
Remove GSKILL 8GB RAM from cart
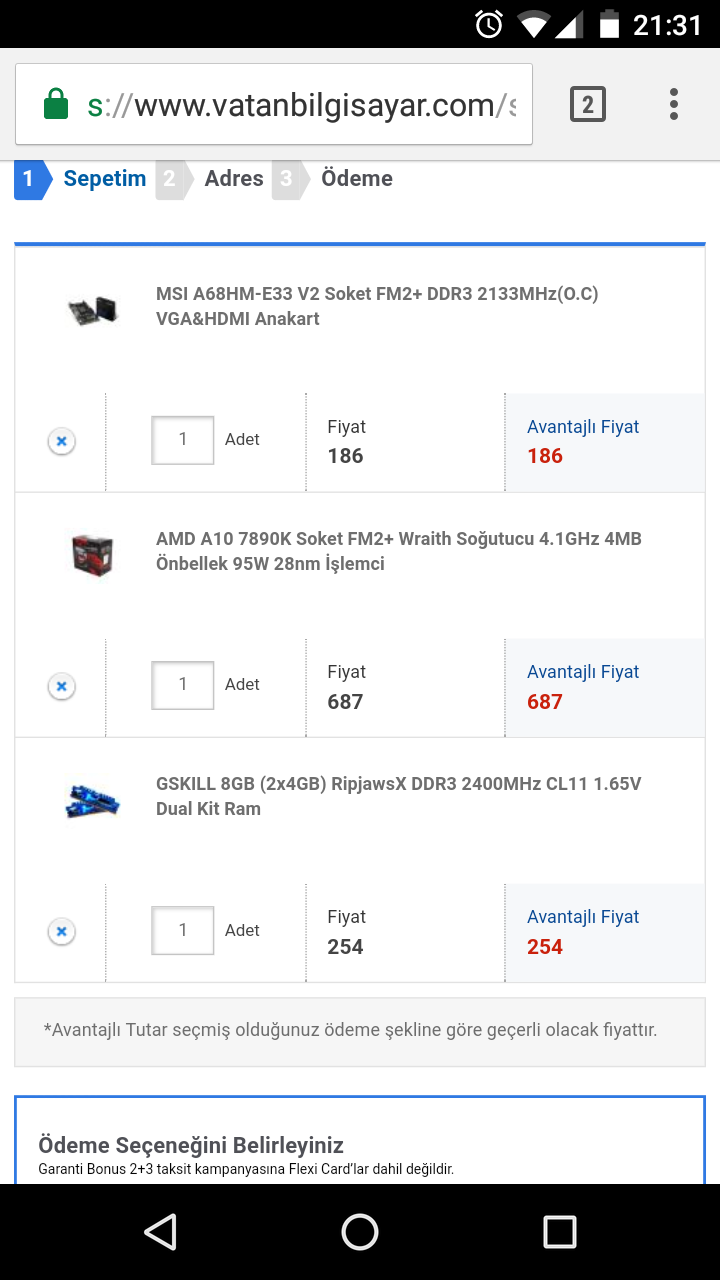61,932
